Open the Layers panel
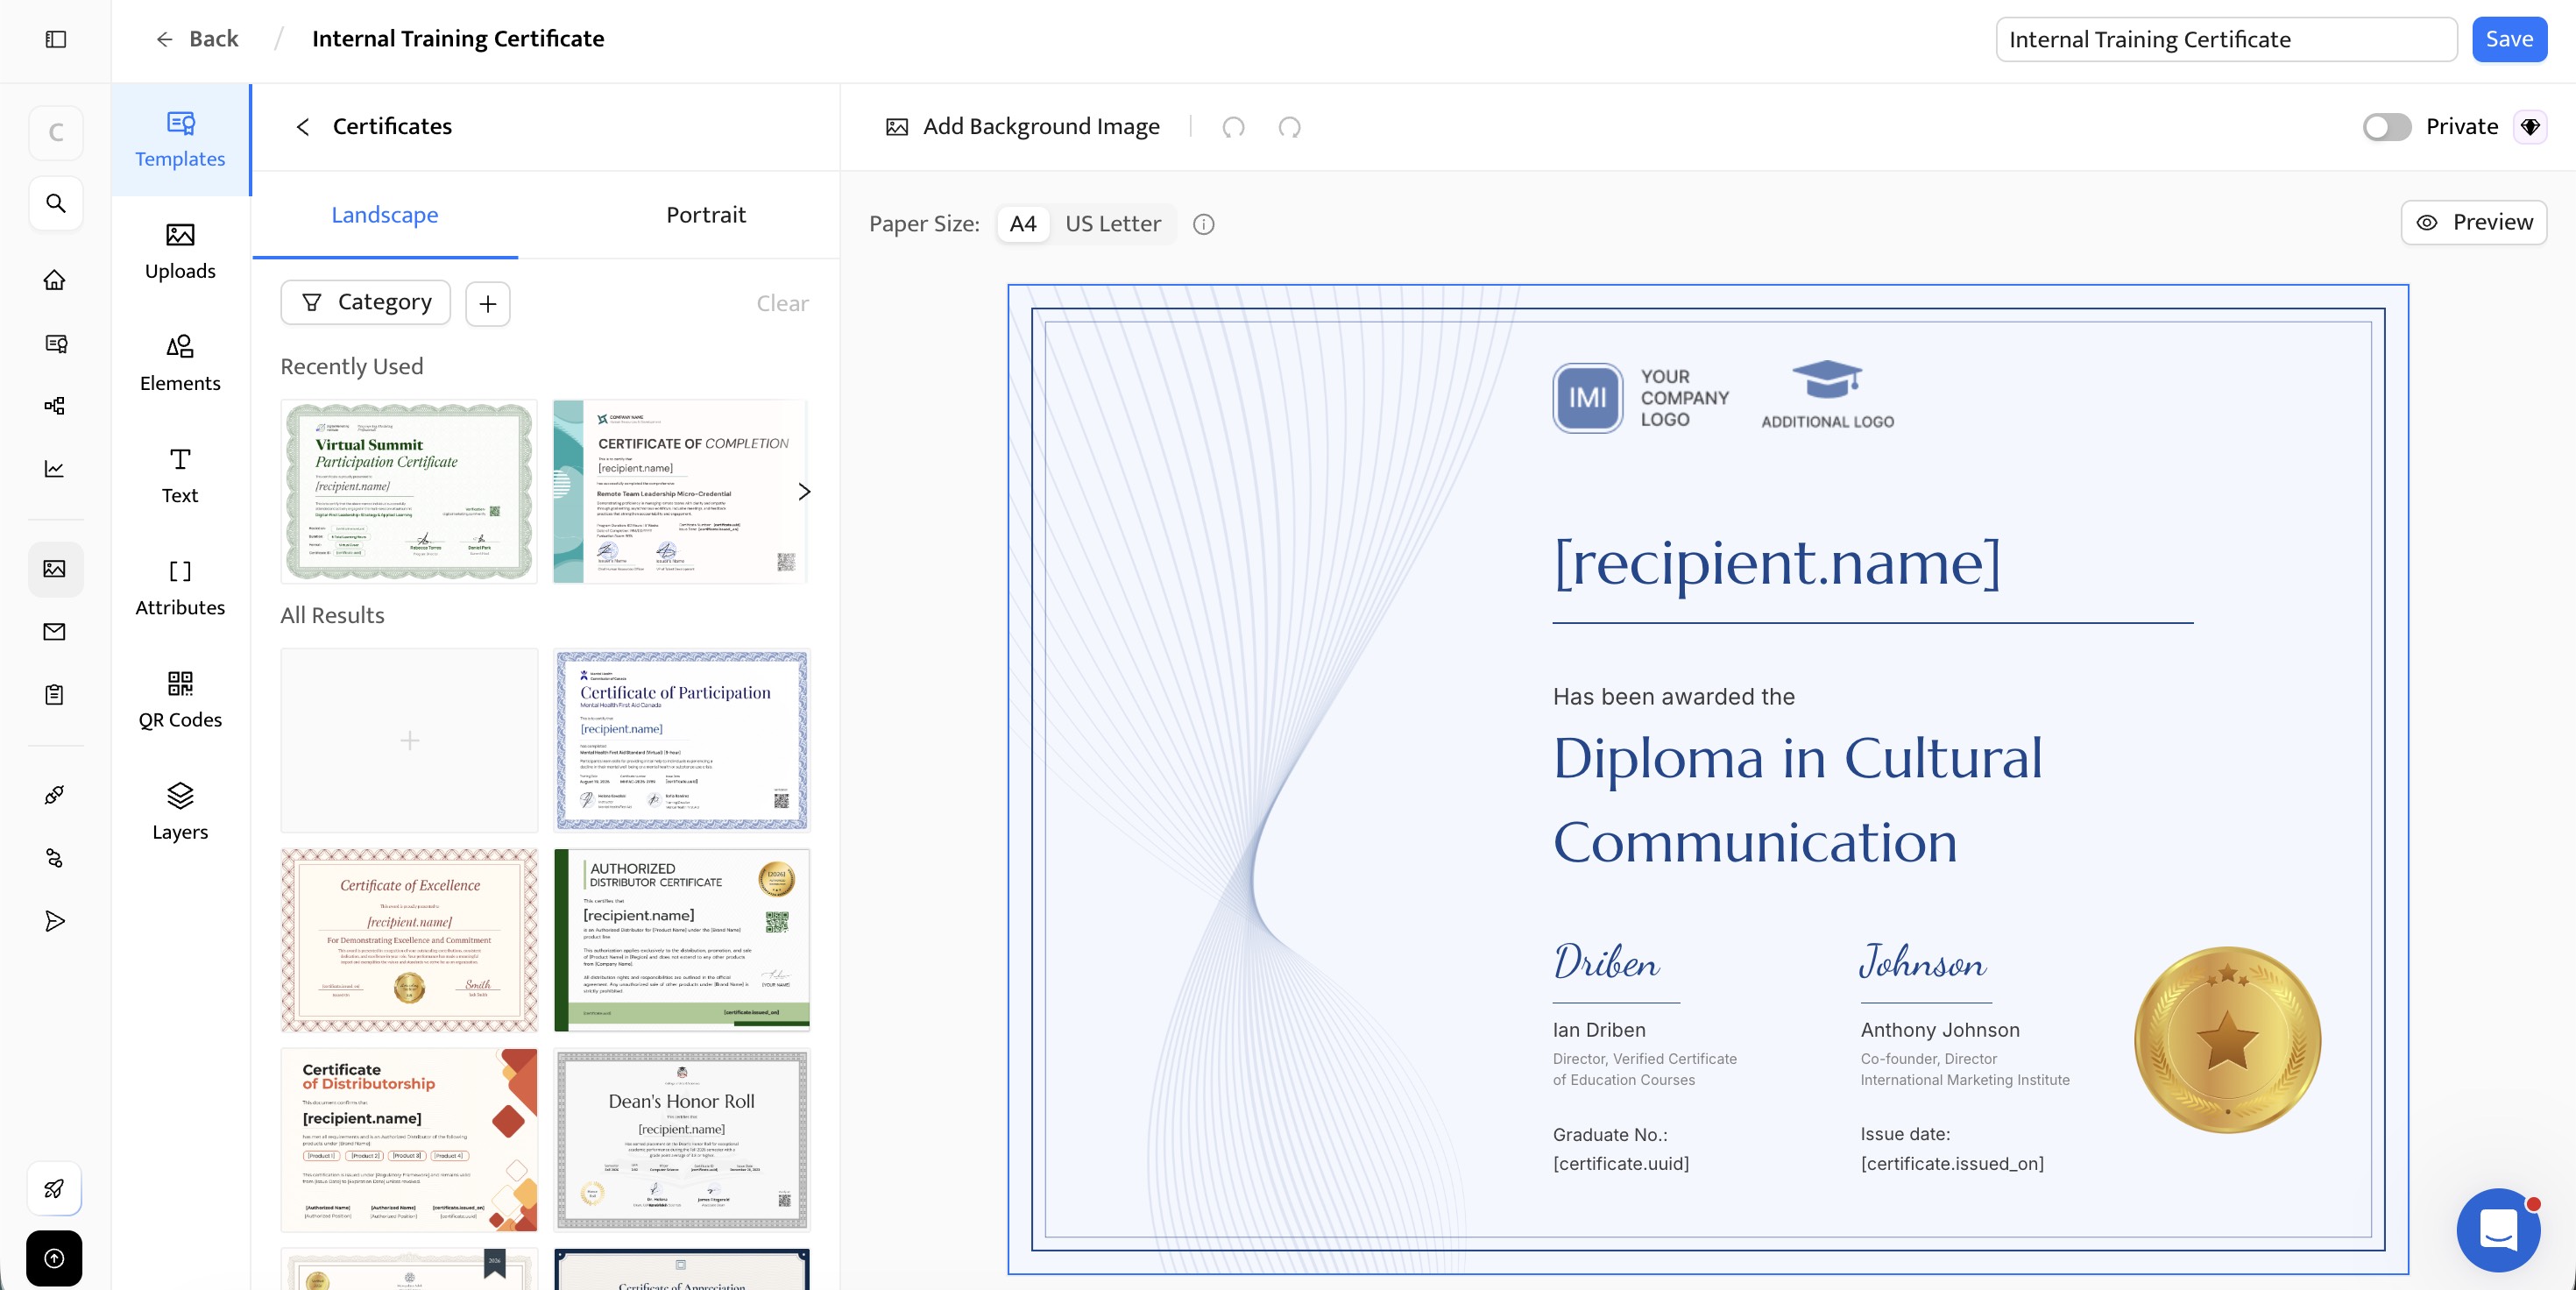 (180, 812)
